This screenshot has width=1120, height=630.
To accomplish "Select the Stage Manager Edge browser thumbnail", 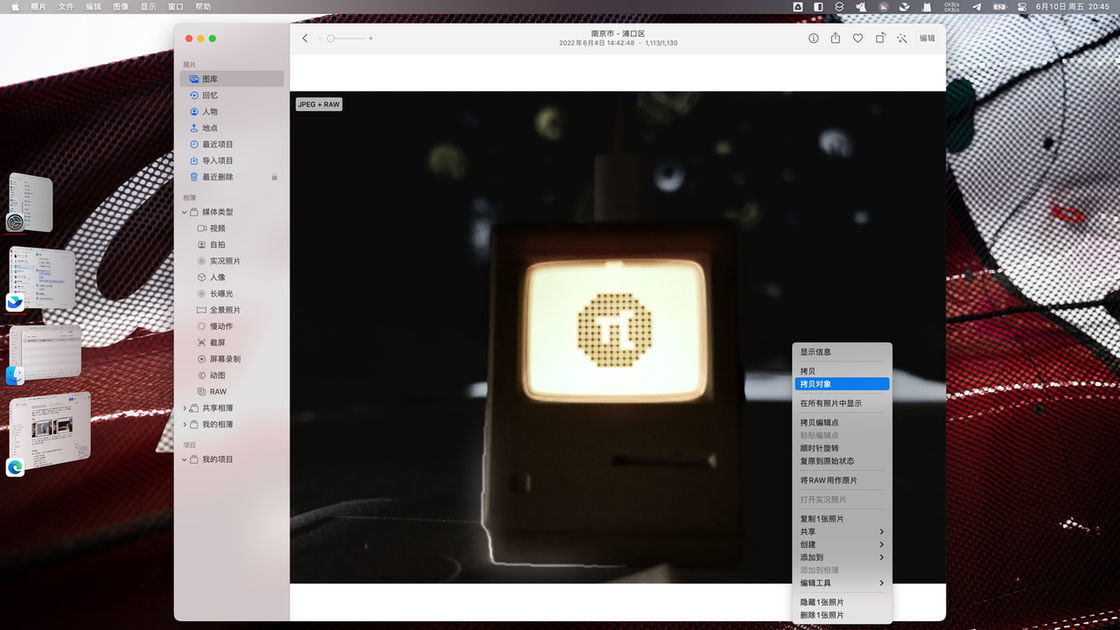I will pyautogui.click(x=50, y=431).
